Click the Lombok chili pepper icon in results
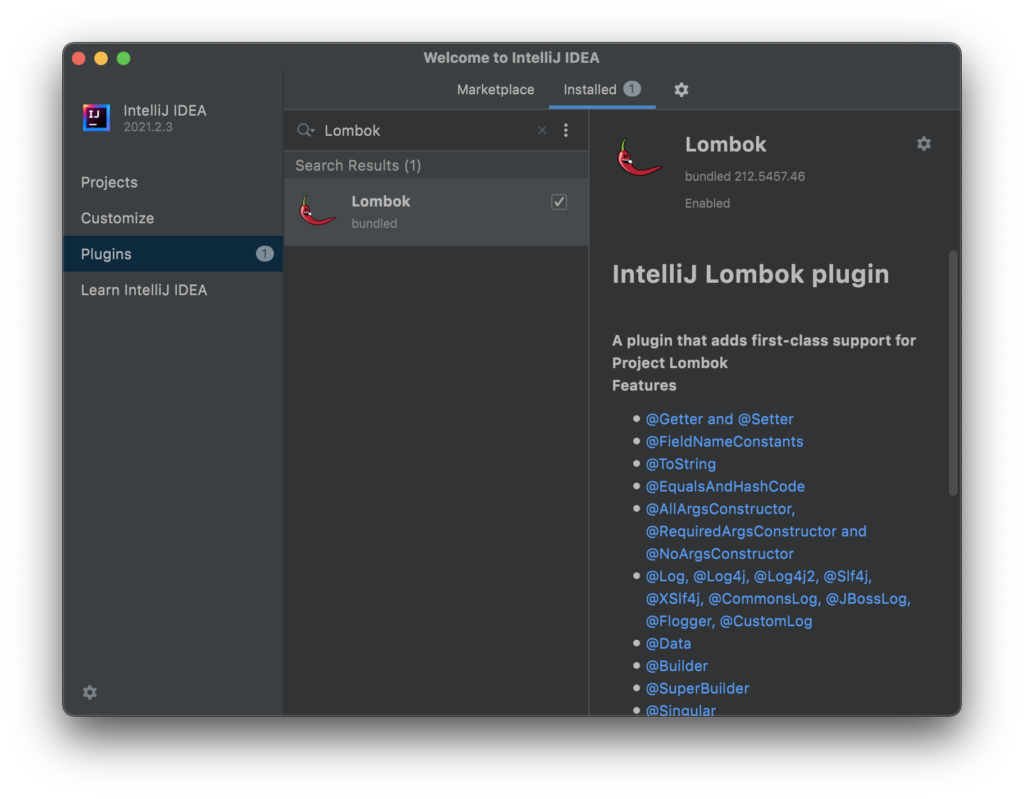This screenshot has height=799, width=1024. [318, 211]
